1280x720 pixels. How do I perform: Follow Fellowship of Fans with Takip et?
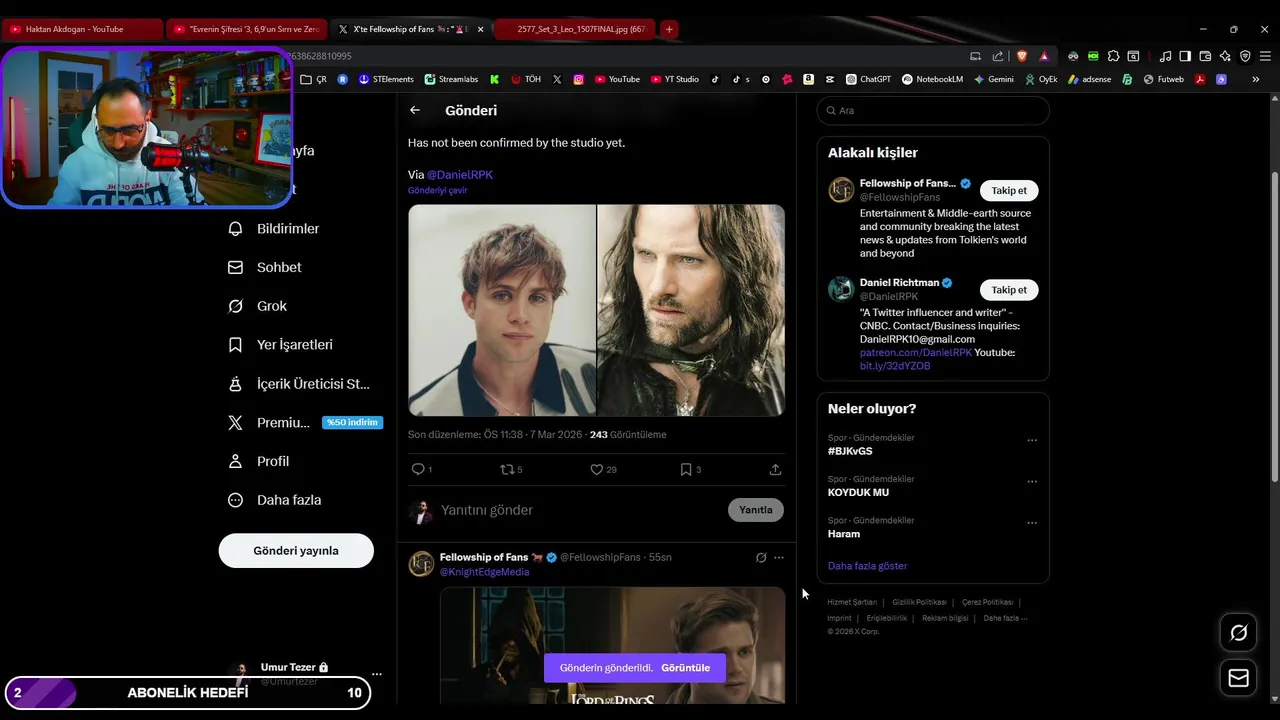coord(1009,190)
